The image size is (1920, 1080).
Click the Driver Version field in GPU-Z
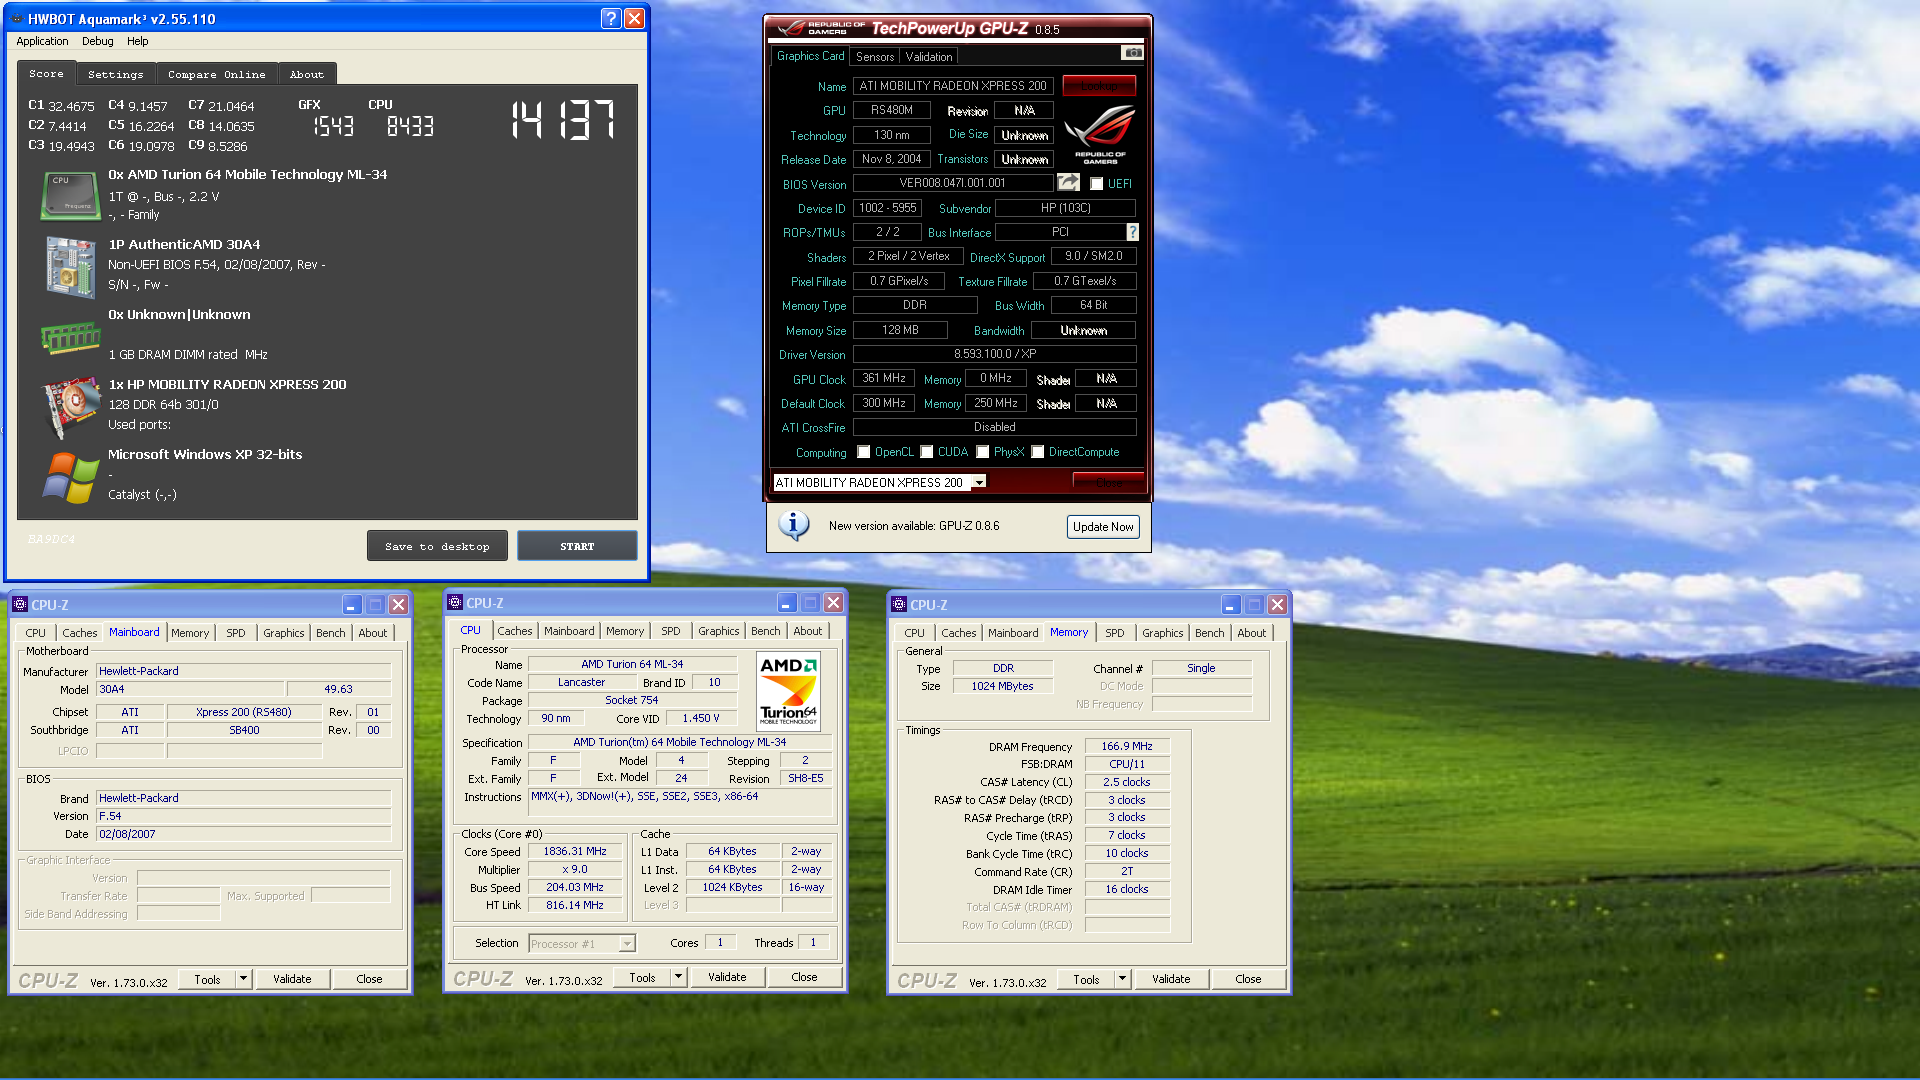click(x=995, y=354)
